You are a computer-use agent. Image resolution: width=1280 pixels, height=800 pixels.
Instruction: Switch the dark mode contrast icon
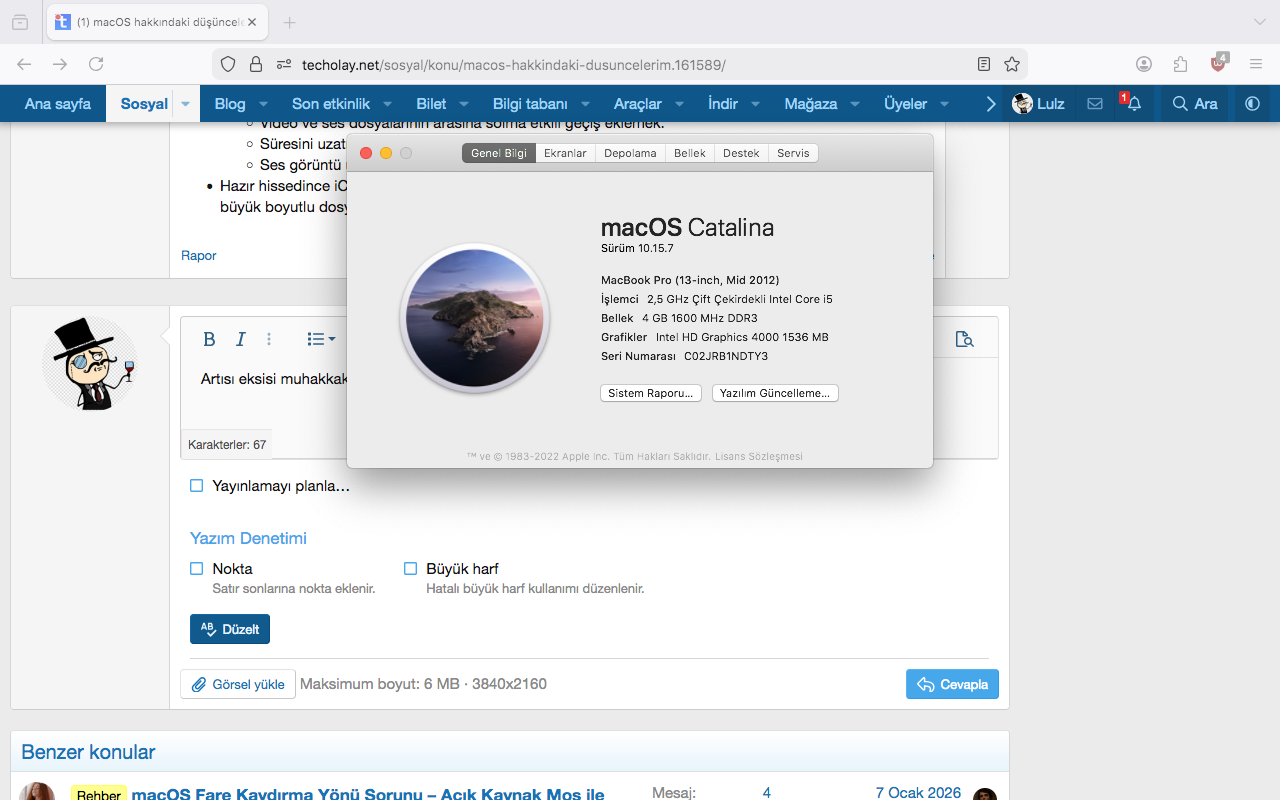click(x=1252, y=103)
